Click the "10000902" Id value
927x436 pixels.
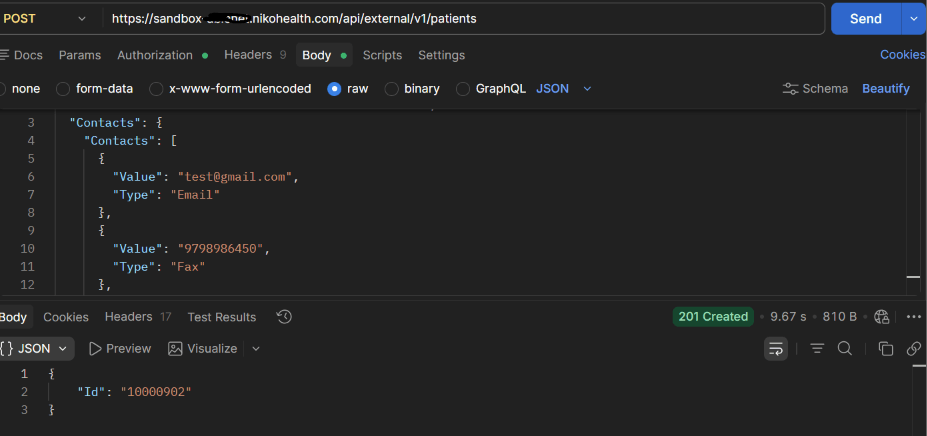[156, 392]
